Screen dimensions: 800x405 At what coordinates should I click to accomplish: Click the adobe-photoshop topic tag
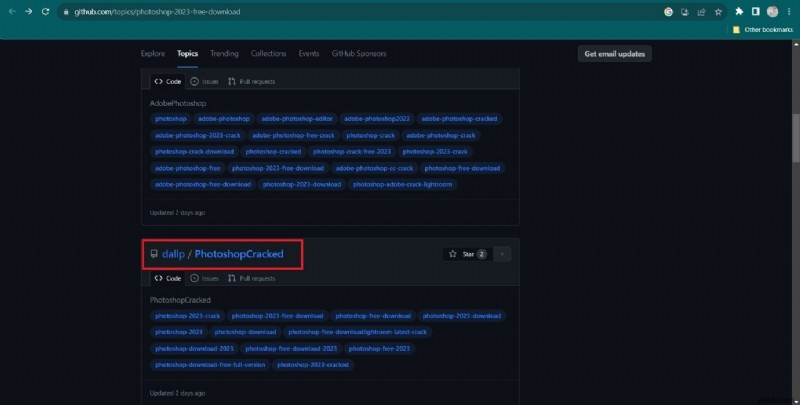224,119
